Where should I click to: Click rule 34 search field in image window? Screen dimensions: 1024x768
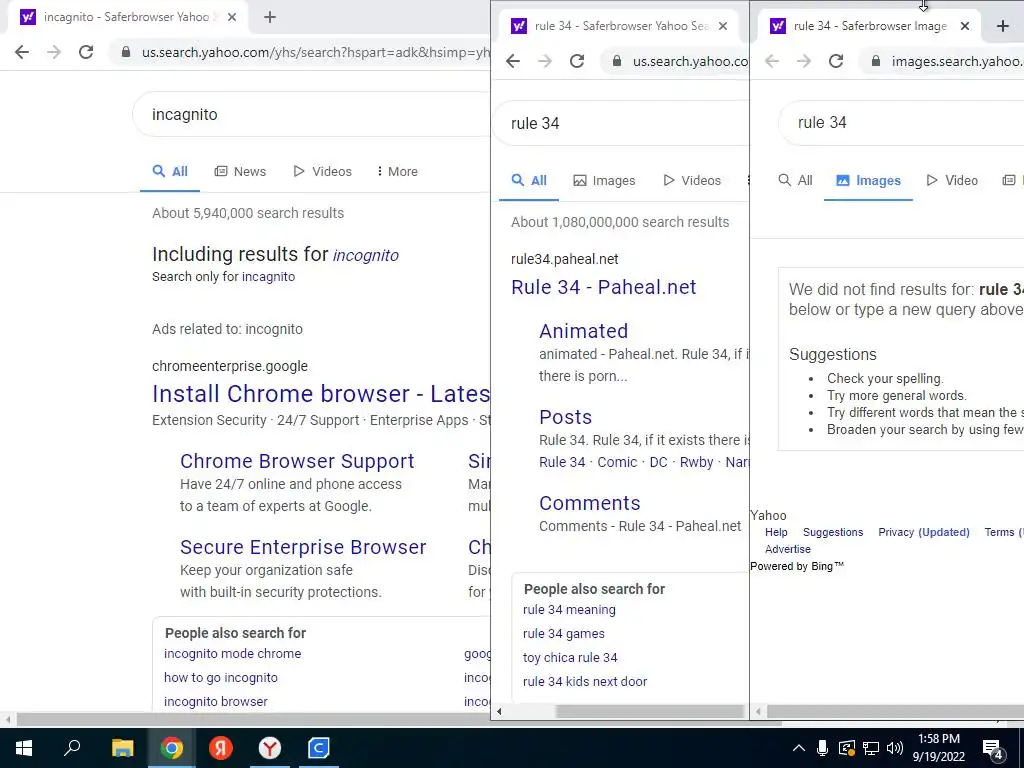pyautogui.click(x=901, y=123)
